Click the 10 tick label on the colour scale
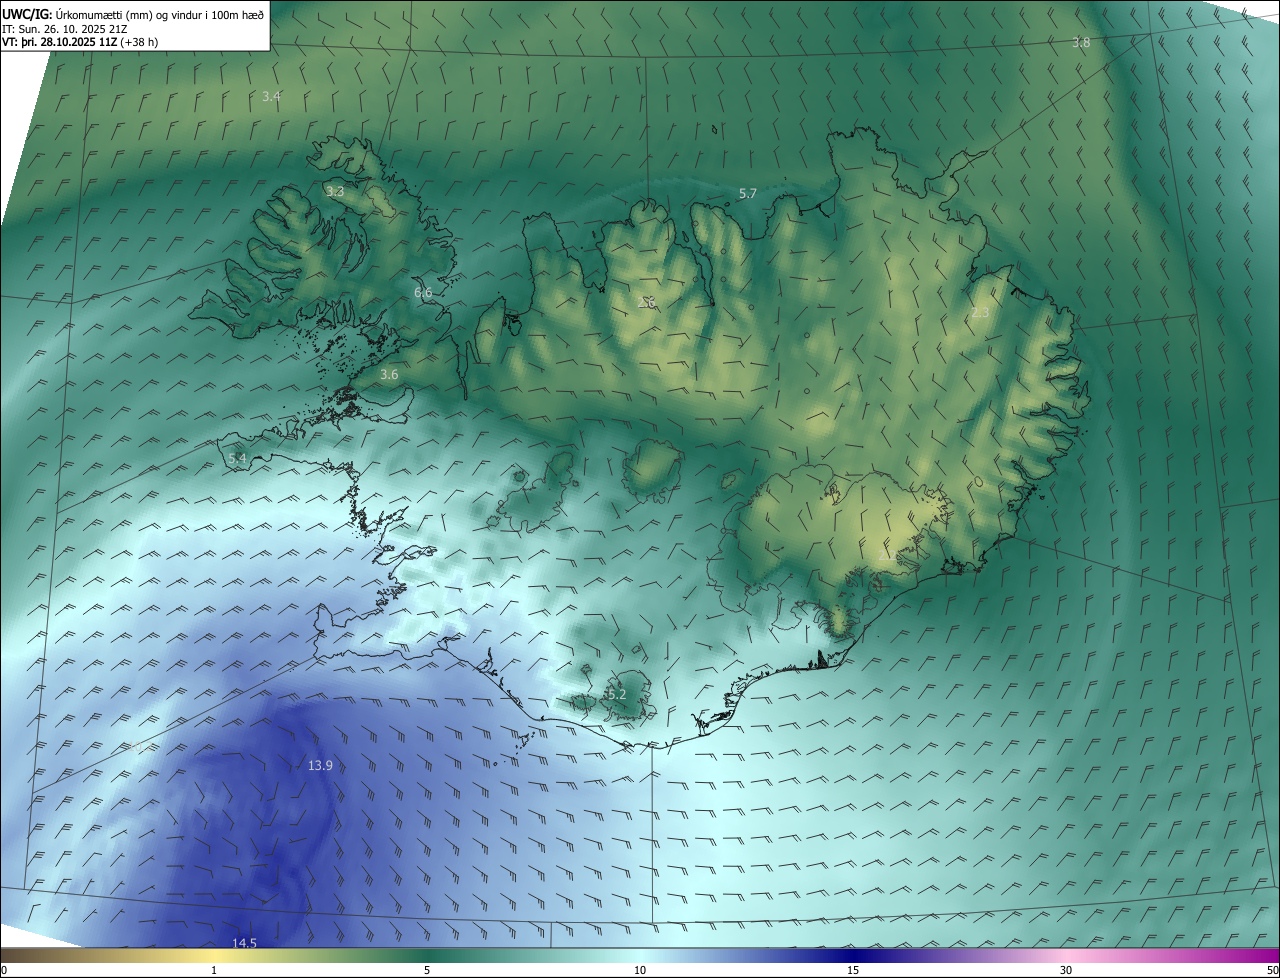This screenshot has height=978, width=1280. (x=640, y=970)
